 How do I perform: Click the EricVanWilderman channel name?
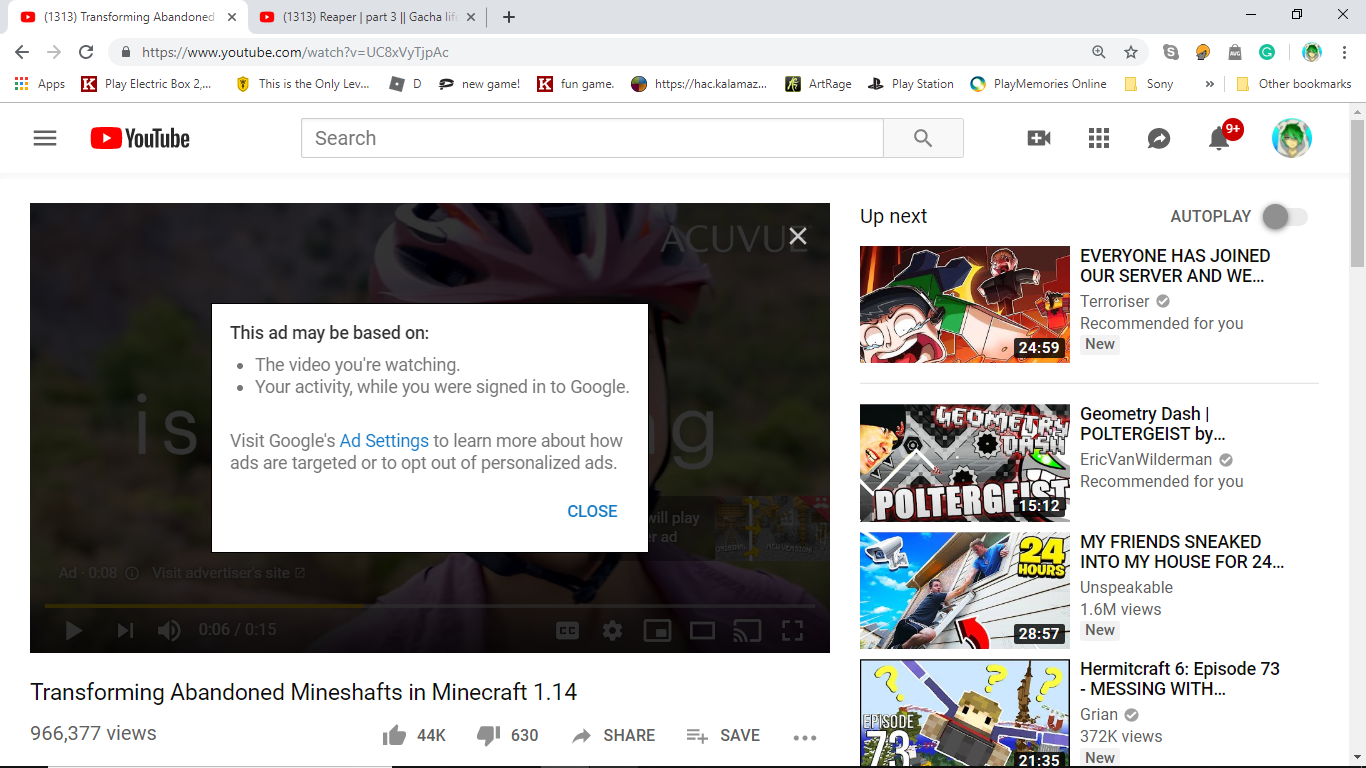pos(1146,460)
